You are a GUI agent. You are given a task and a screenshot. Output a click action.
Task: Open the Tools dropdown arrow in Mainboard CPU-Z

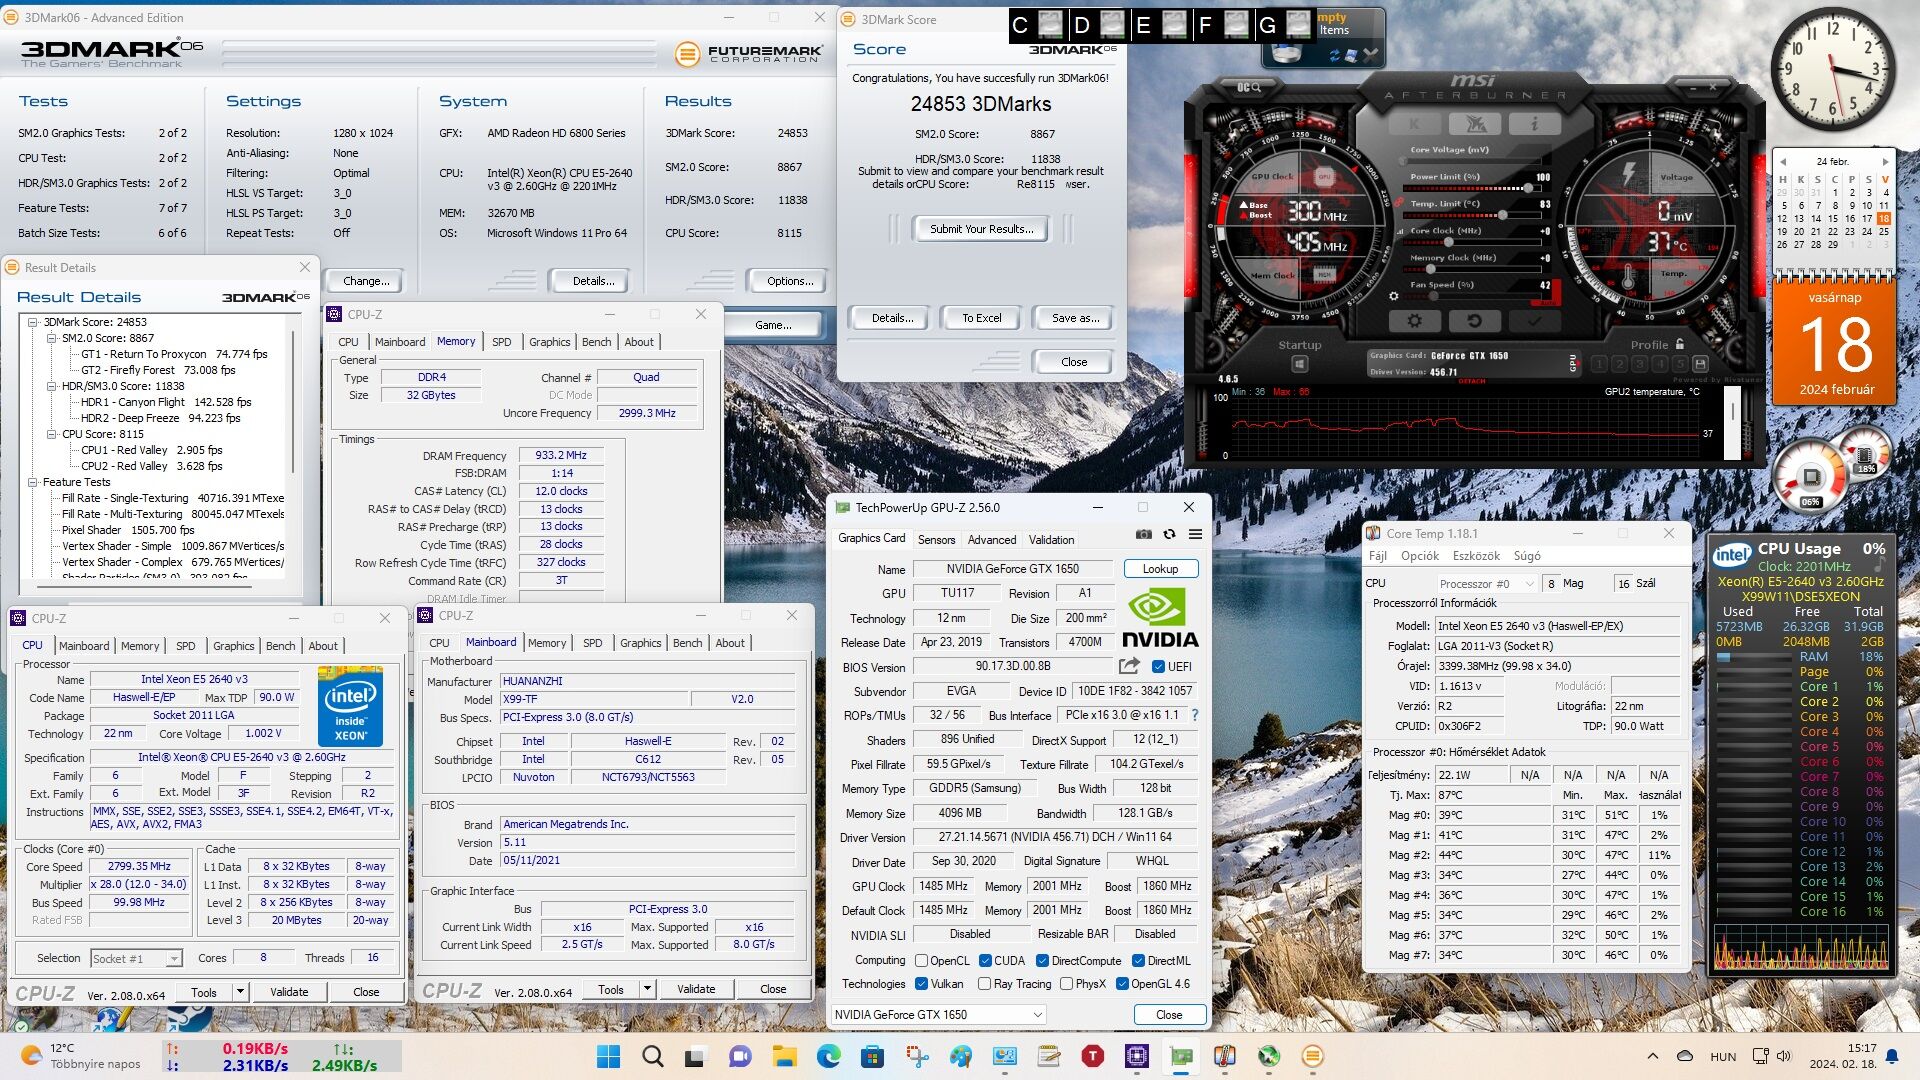click(x=647, y=989)
